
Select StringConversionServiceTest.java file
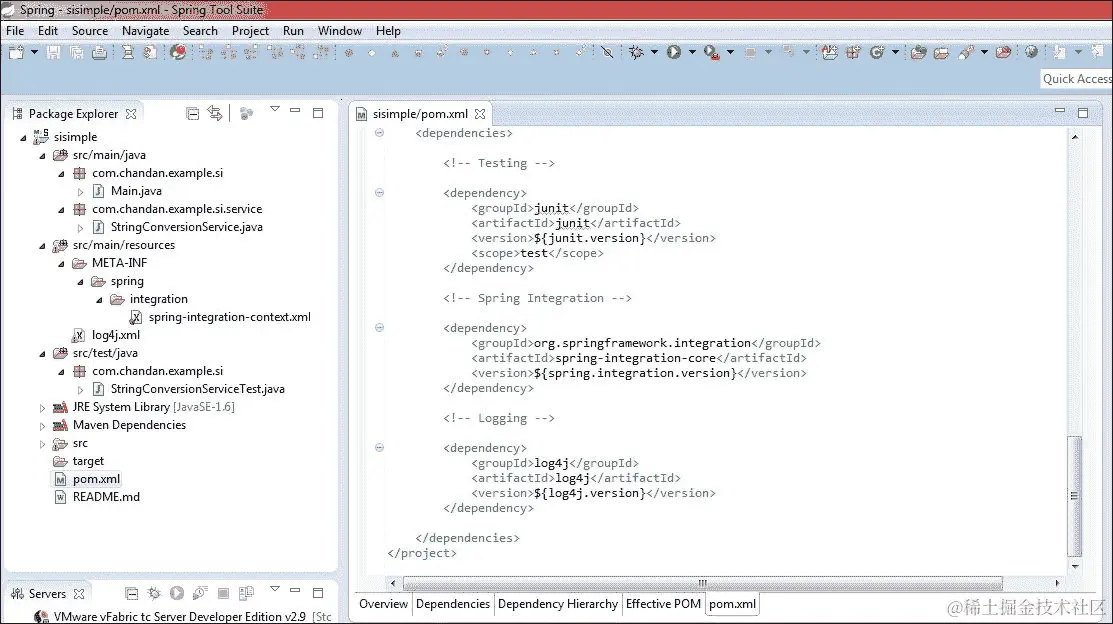(x=197, y=389)
